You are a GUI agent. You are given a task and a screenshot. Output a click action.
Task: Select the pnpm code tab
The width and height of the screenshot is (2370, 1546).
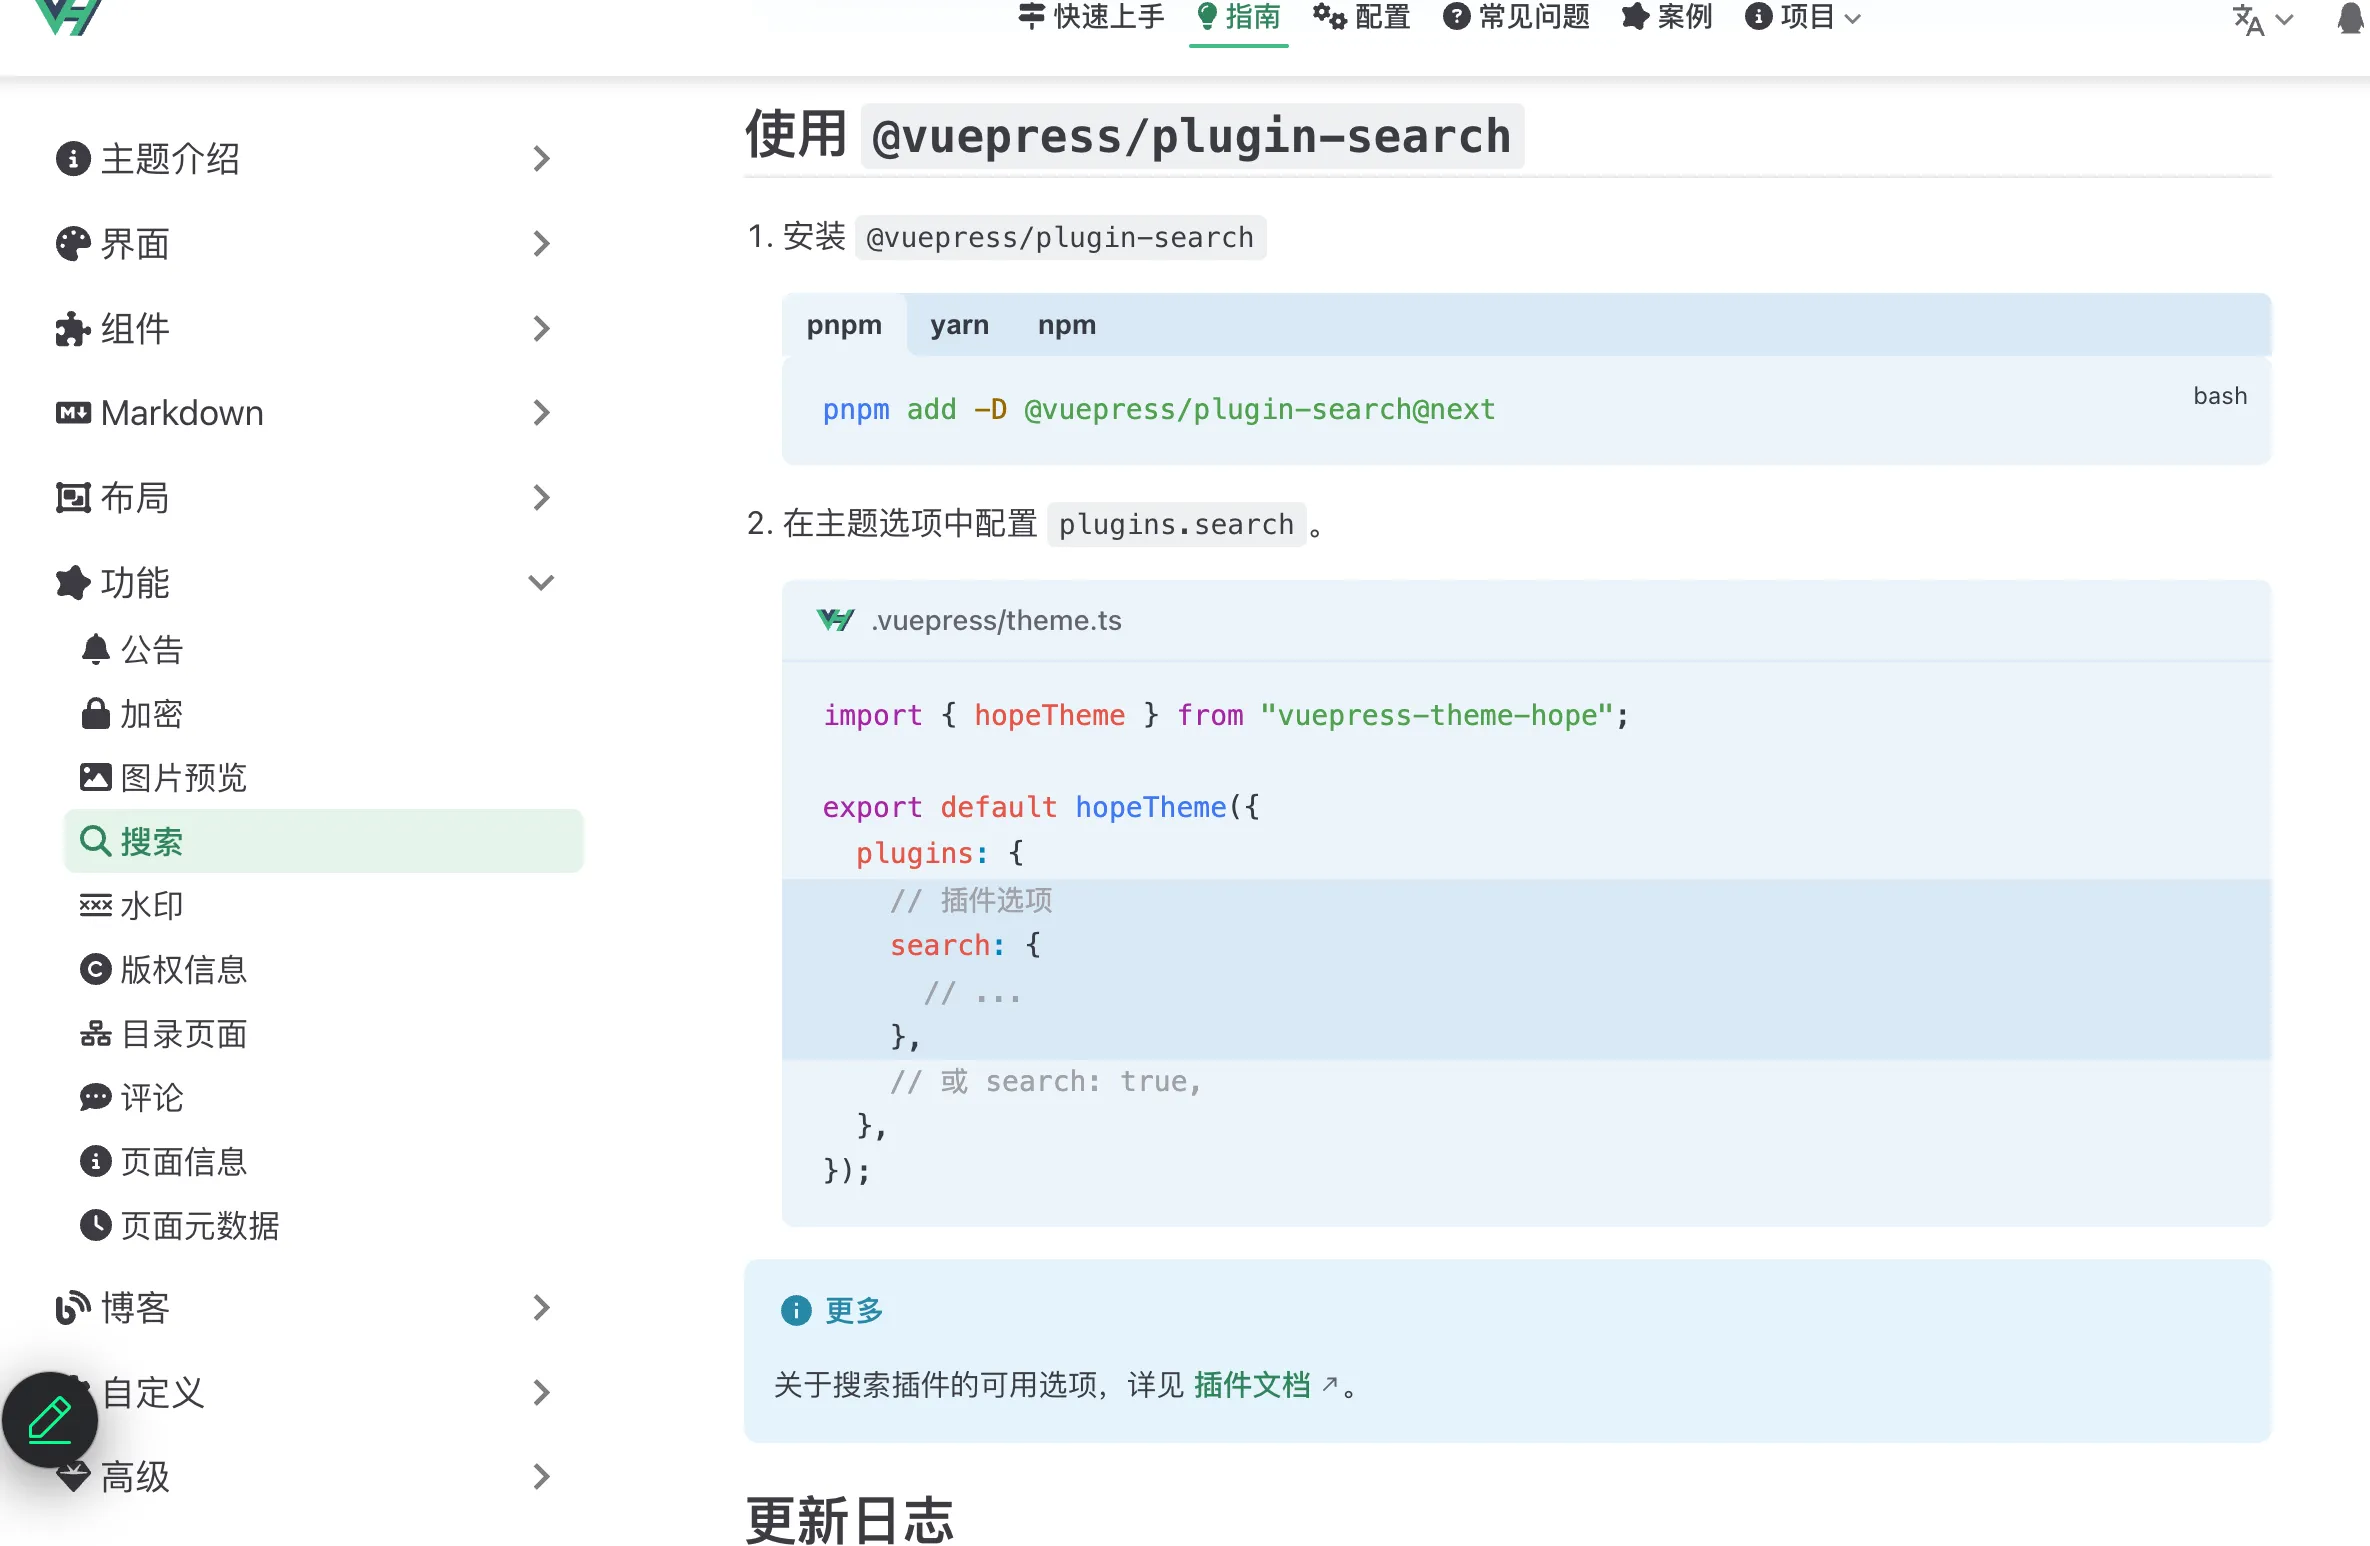tap(844, 325)
